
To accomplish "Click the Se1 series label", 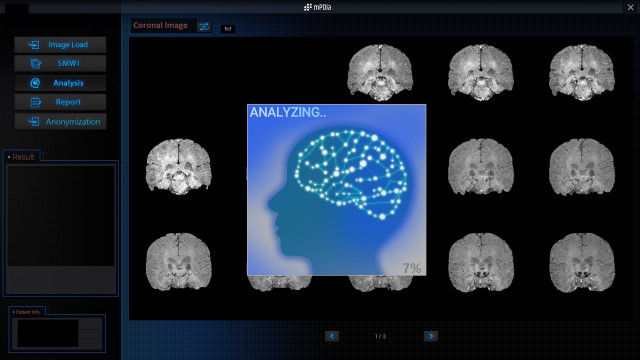I will tap(228, 29).
